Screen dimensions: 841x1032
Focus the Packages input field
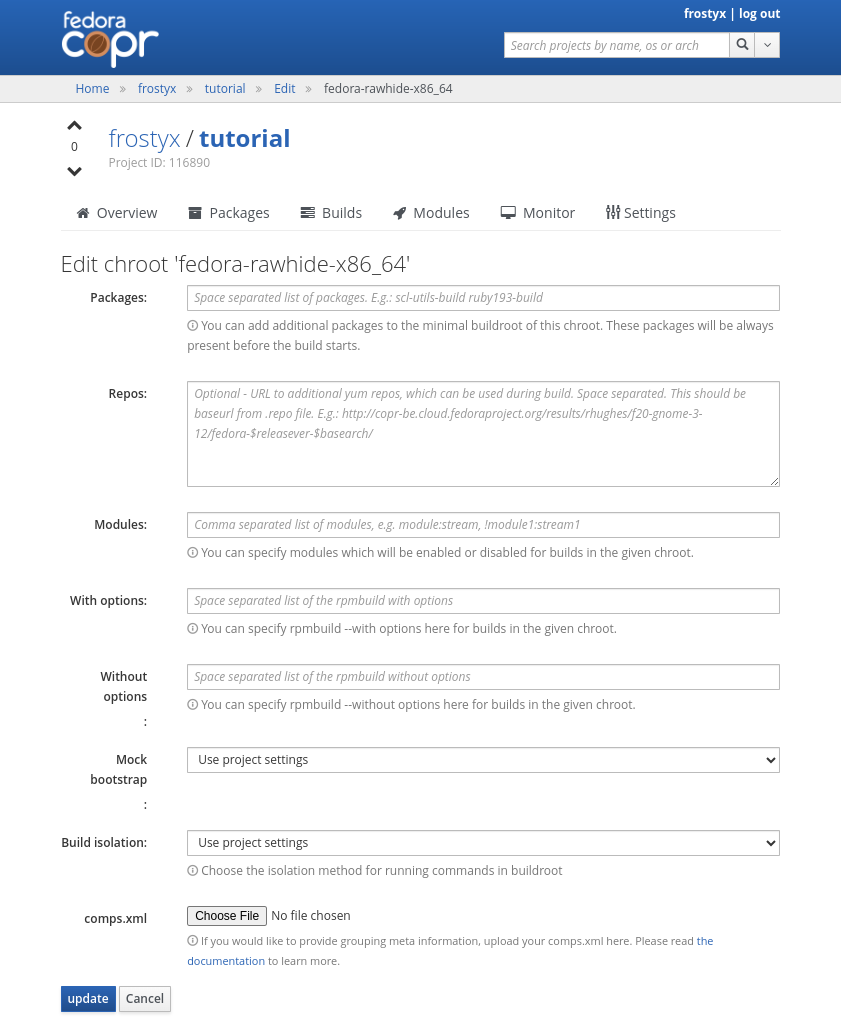tap(483, 298)
